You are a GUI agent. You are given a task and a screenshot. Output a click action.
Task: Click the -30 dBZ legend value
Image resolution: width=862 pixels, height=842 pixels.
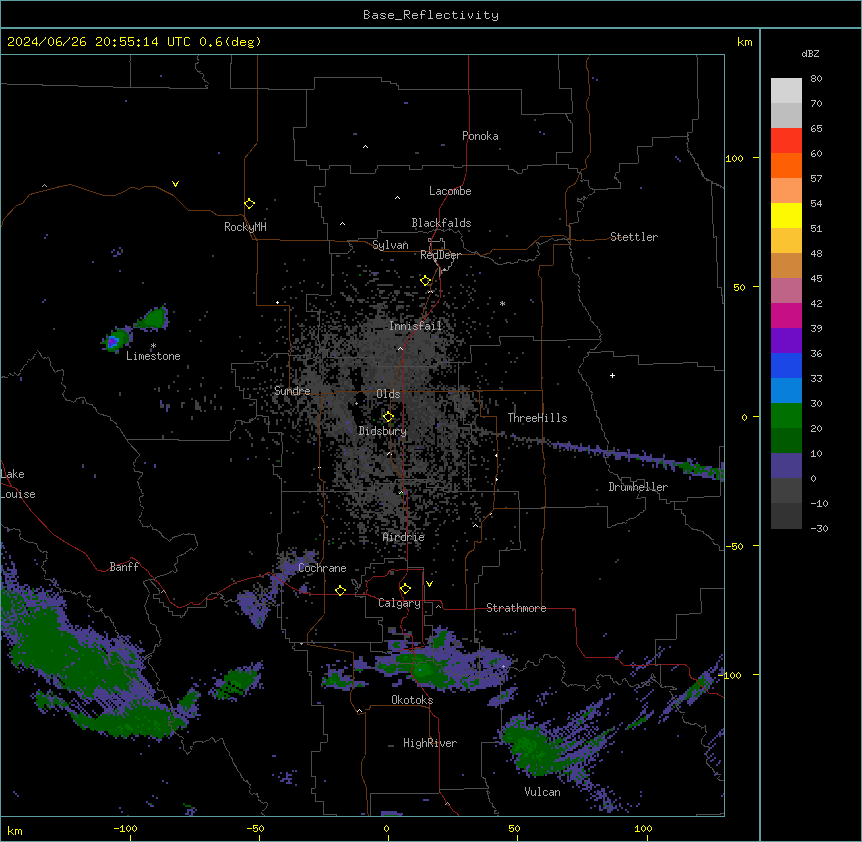tap(819, 528)
